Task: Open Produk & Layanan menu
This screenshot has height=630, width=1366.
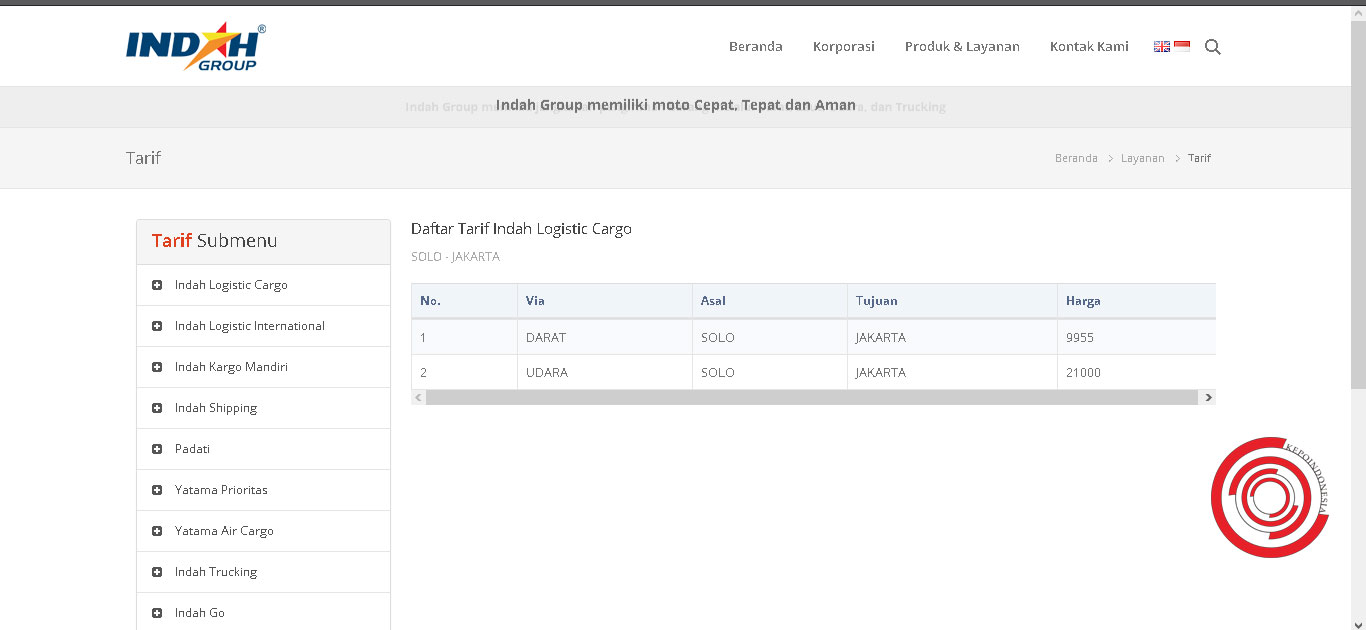Action: tap(962, 47)
